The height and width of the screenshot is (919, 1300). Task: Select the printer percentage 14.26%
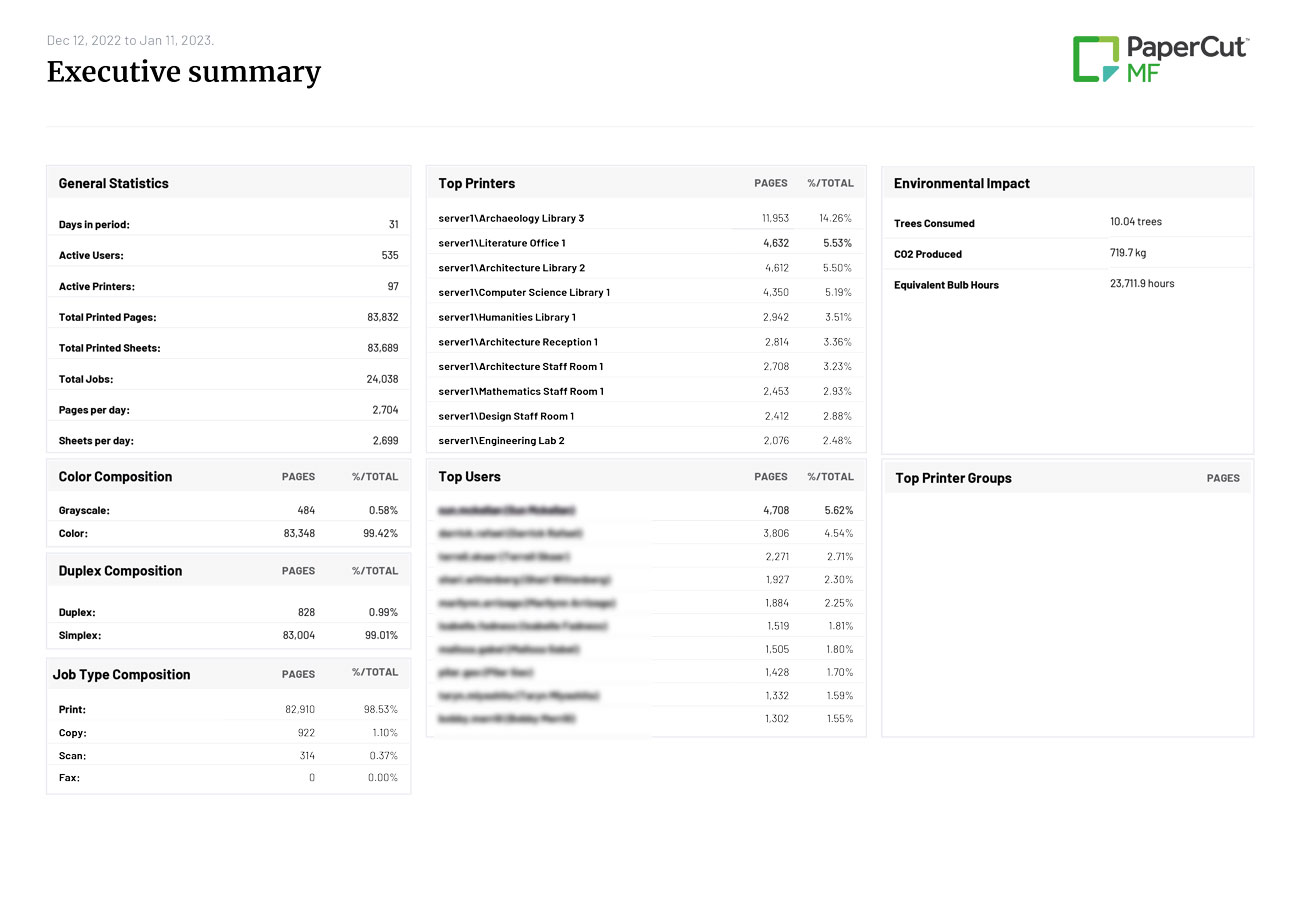coord(835,218)
